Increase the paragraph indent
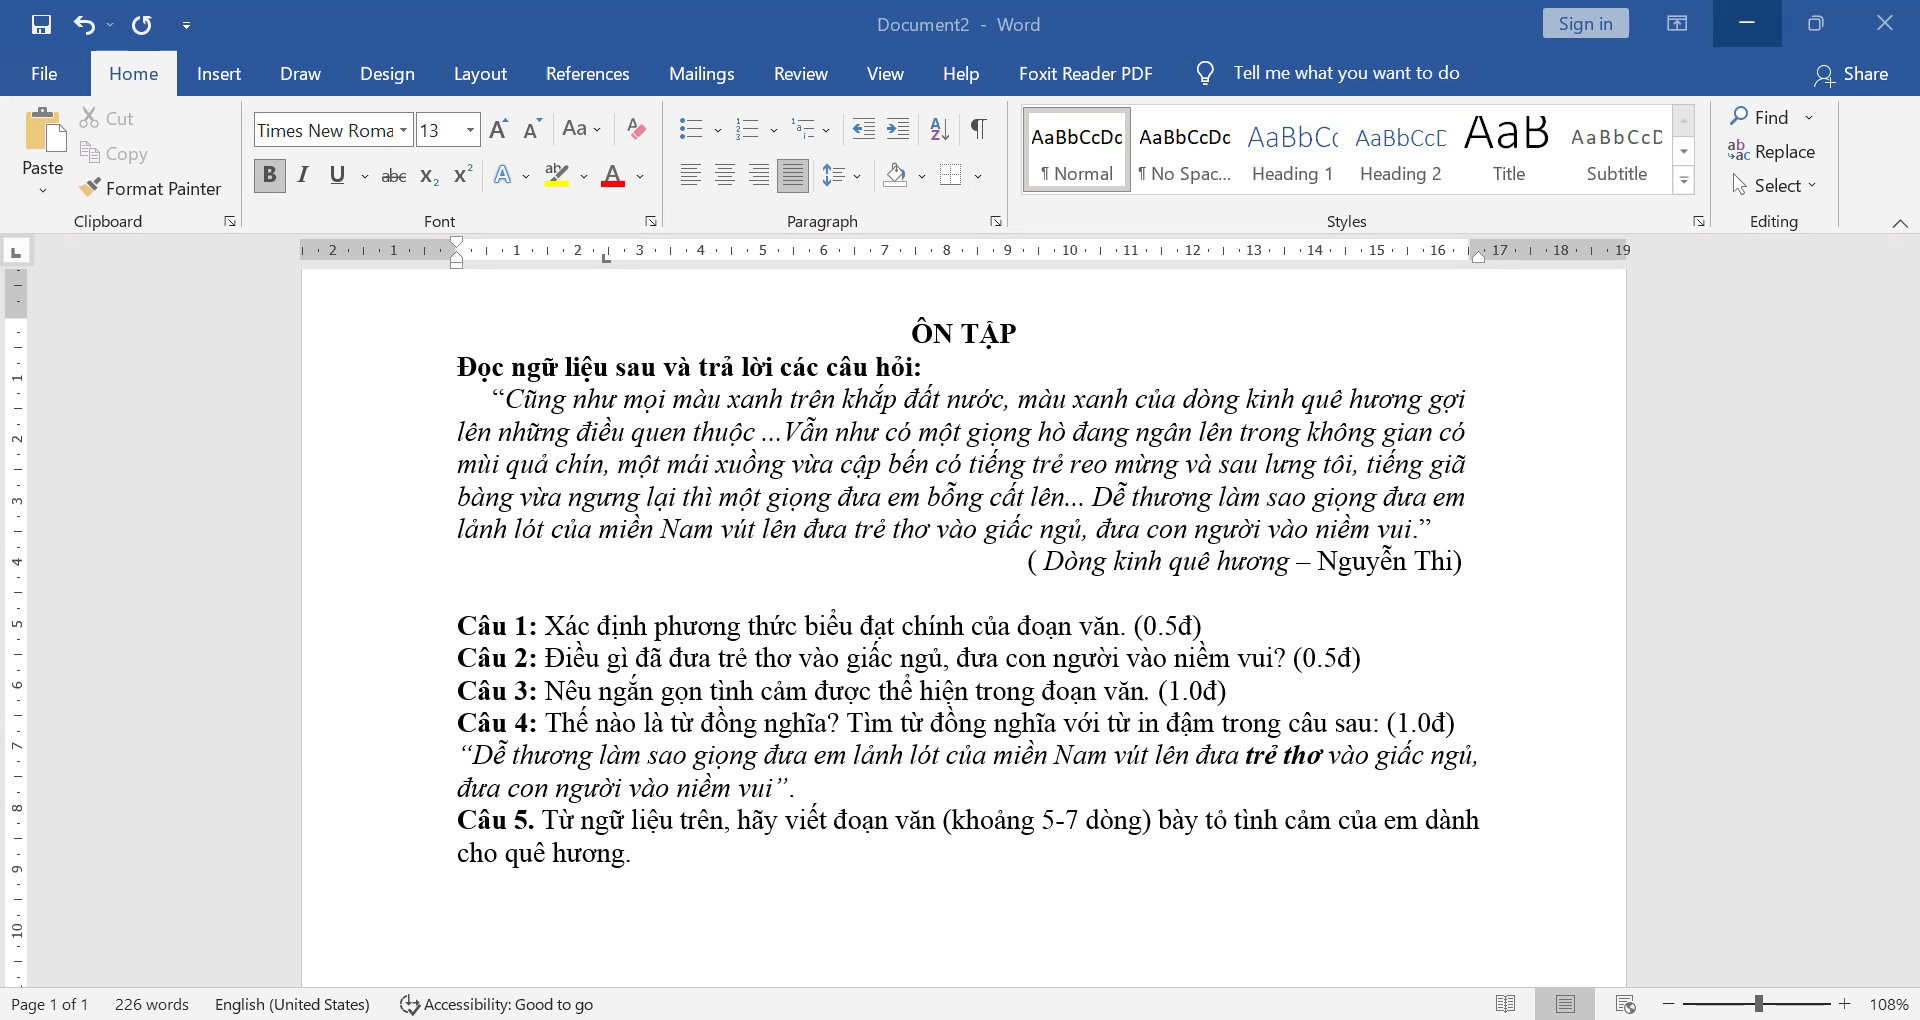This screenshot has height=1020, width=1920. [x=898, y=129]
